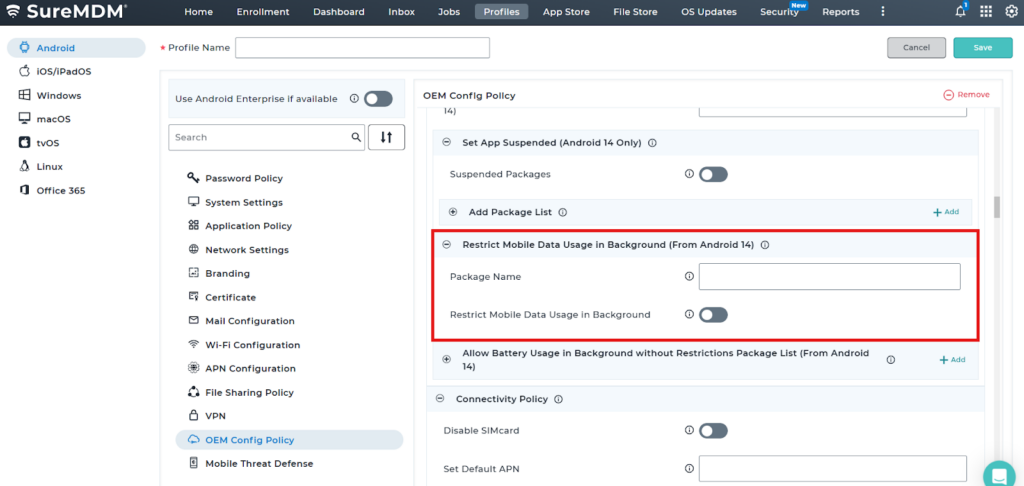Open the Dashboard tab
Image resolution: width=1024 pixels, height=486 pixels.
click(x=338, y=12)
